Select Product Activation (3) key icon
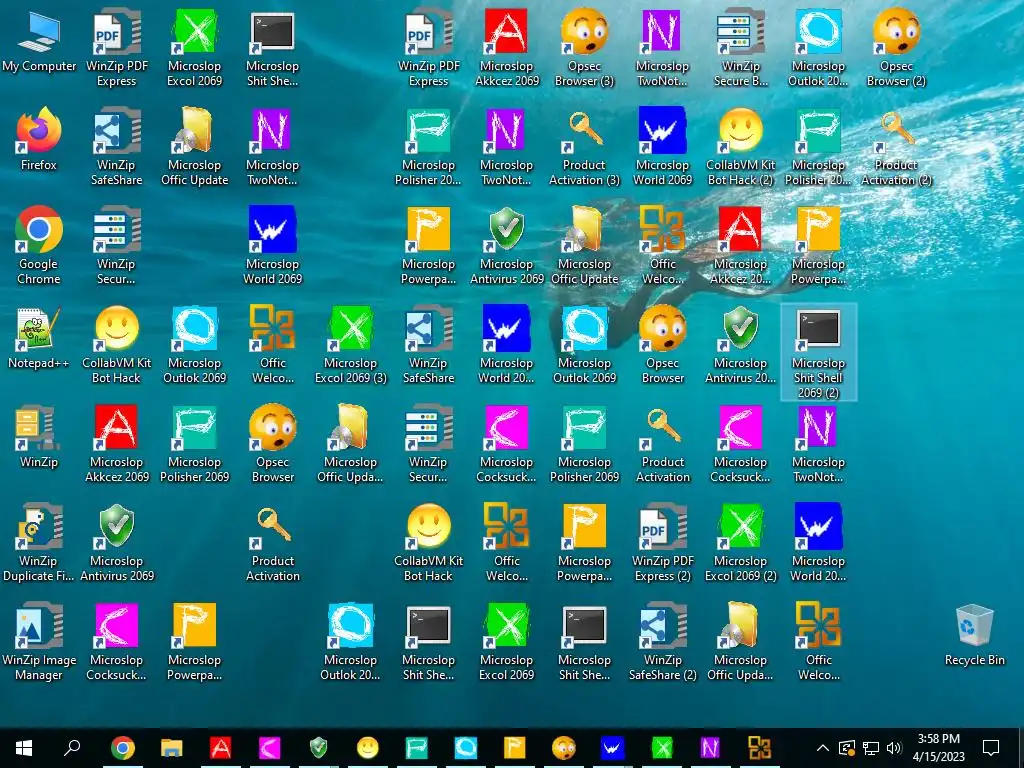This screenshot has height=768, width=1024. coord(584,147)
